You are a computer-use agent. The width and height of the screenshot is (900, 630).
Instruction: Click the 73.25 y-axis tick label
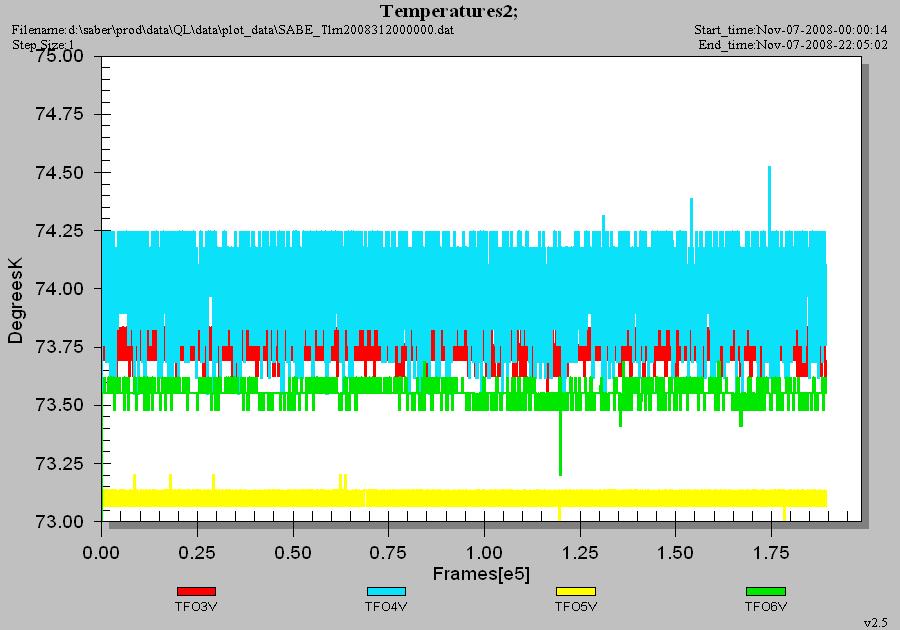pyautogui.click(x=60, y=464)
